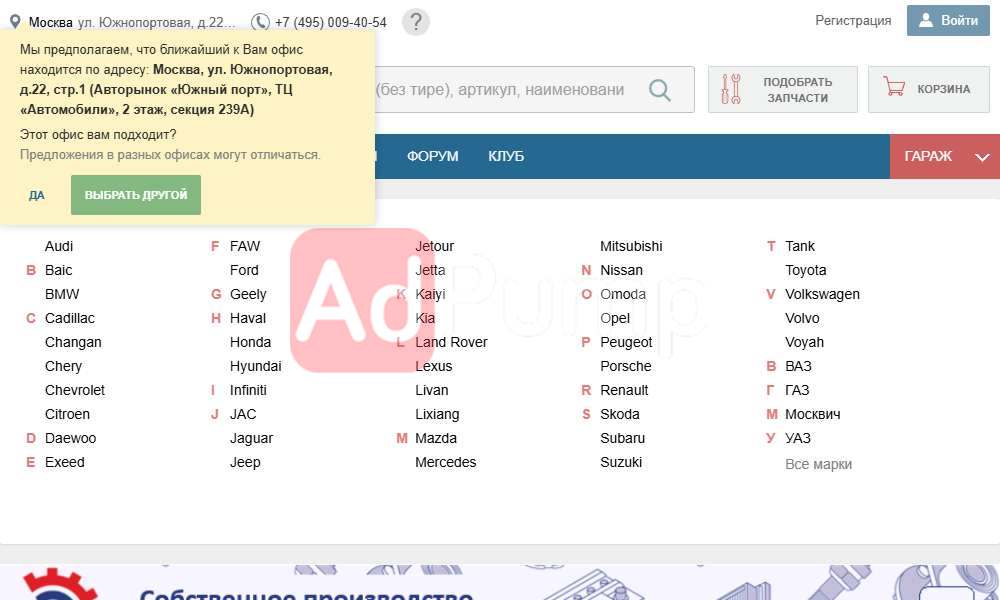Select the Cadillac brand
Viewport: 1000px width, 600px height.
point(70,318)
